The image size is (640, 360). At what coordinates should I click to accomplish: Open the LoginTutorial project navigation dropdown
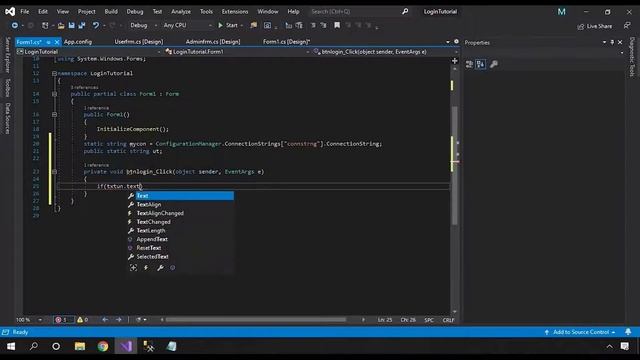click(89, 52)
